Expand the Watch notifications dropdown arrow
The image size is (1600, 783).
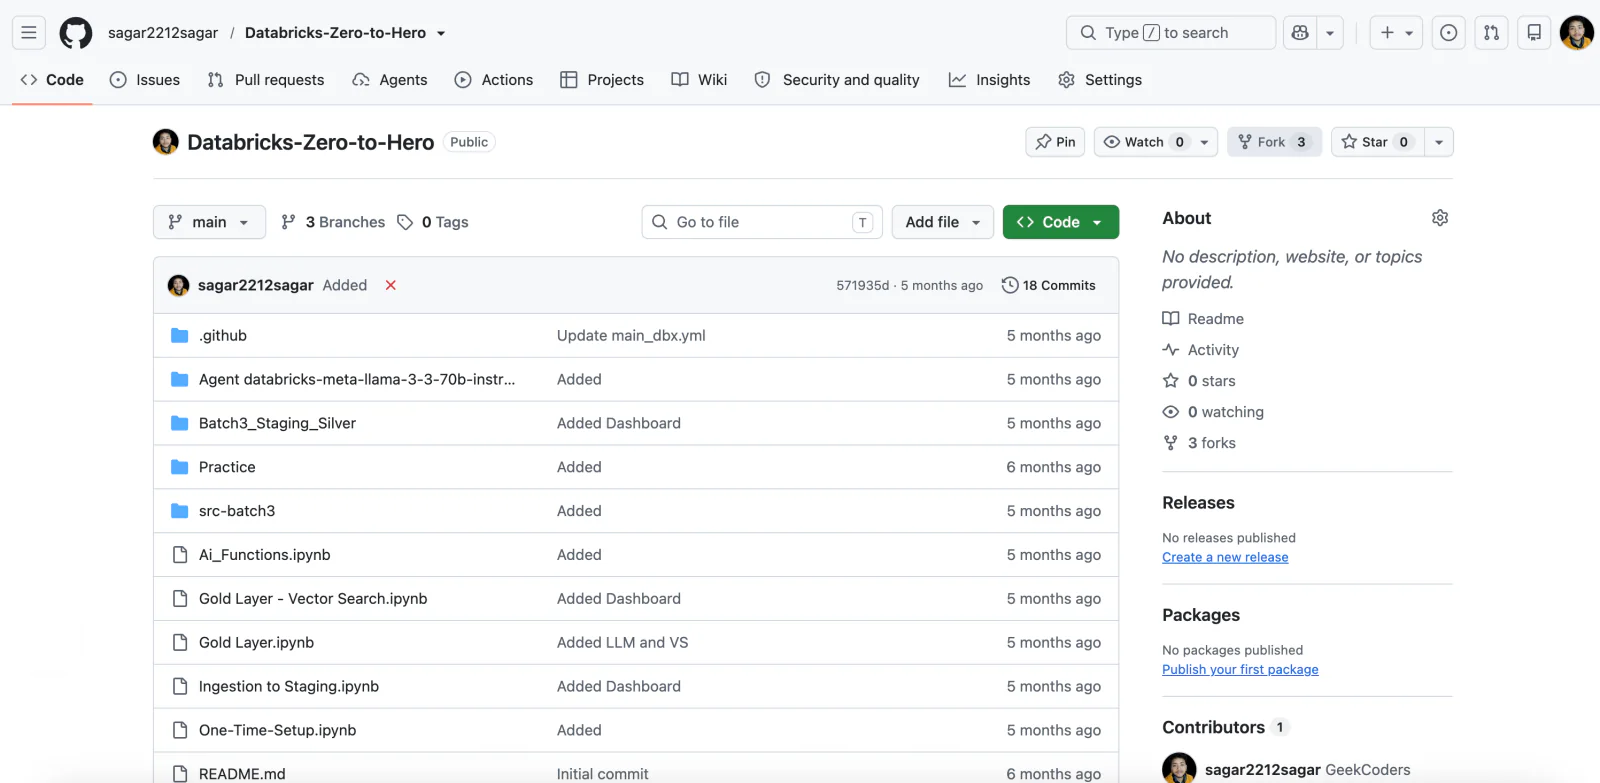pos(1204,142)
